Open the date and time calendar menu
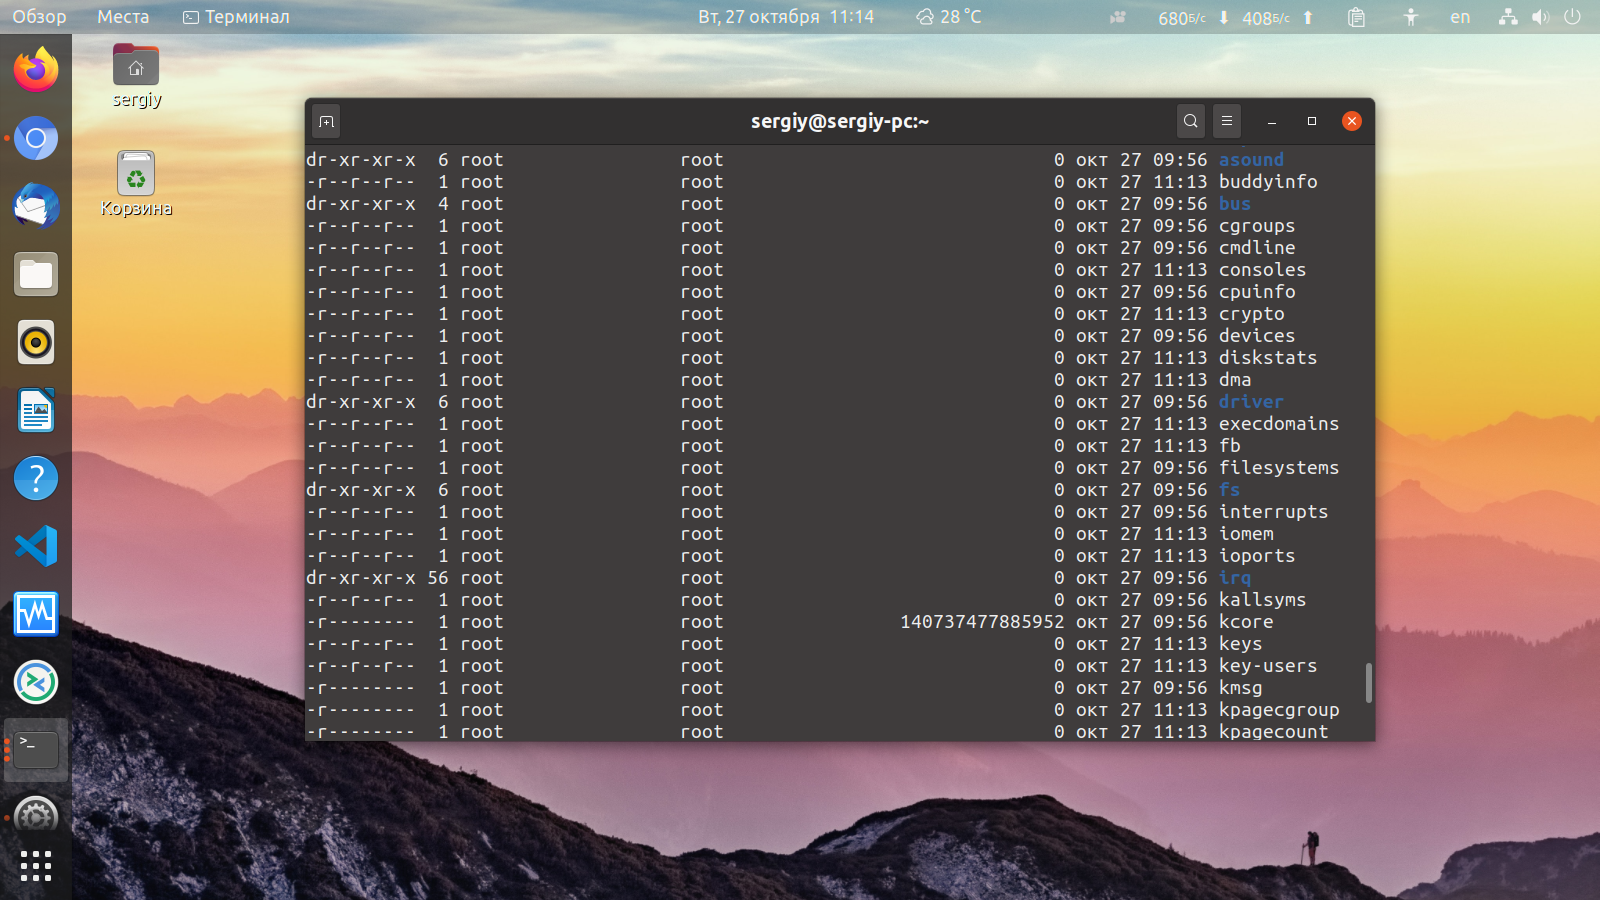The width and height of the screenshot is (1600, 900). click(786, 17)
